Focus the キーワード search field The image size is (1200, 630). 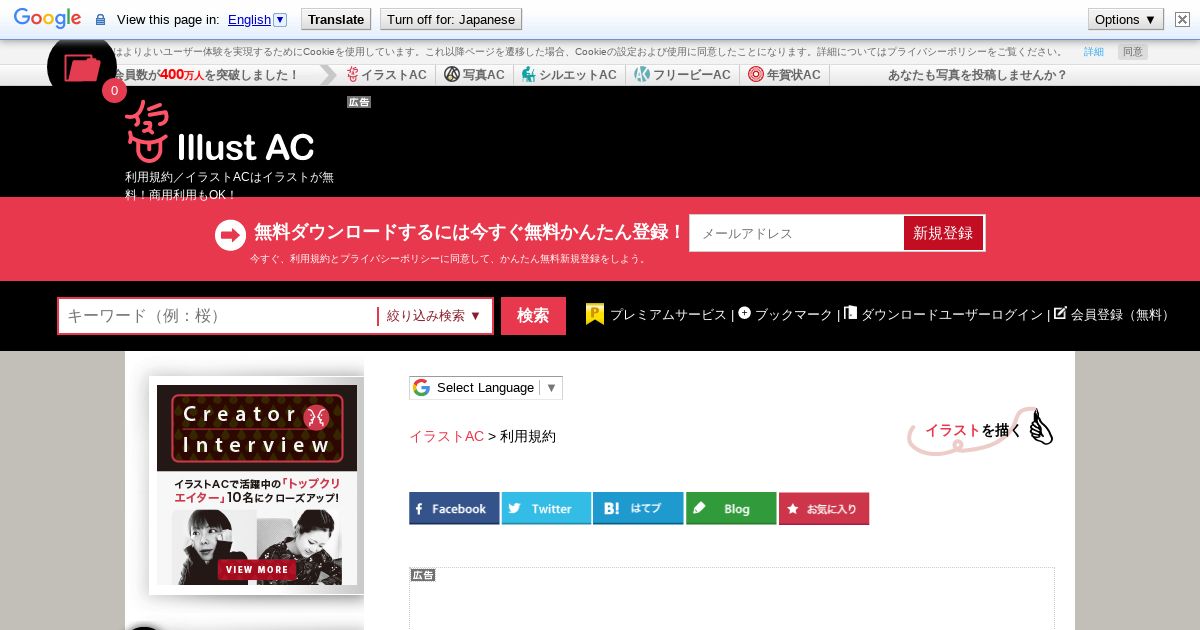[x=217, y=316]
